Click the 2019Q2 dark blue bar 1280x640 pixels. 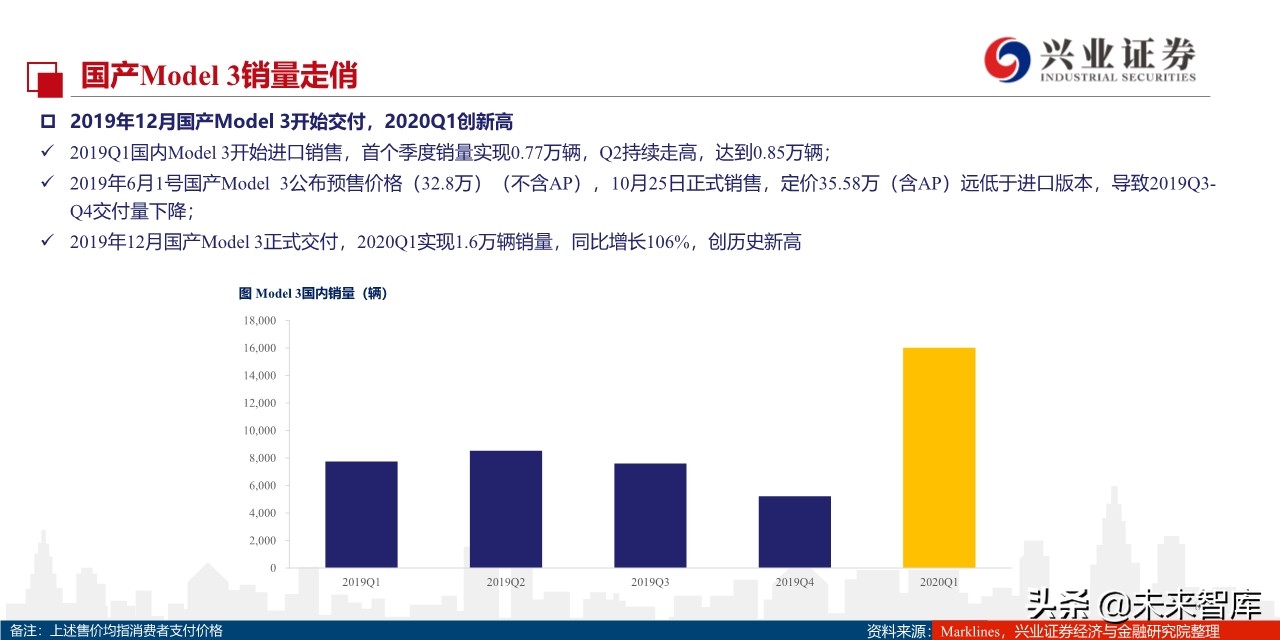pyautogui.click(x=506, y=508)
